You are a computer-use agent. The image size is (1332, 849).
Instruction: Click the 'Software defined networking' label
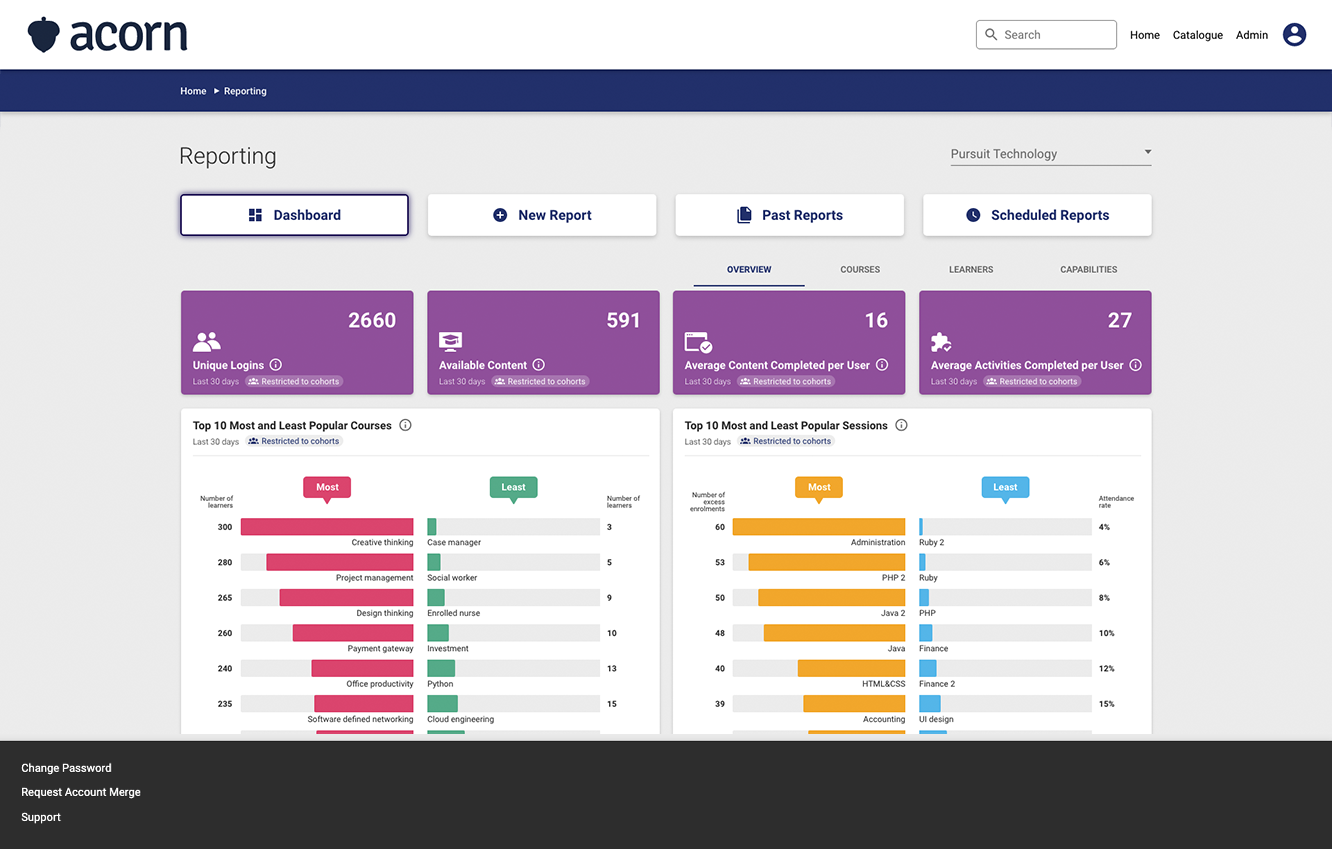point(361,720)
